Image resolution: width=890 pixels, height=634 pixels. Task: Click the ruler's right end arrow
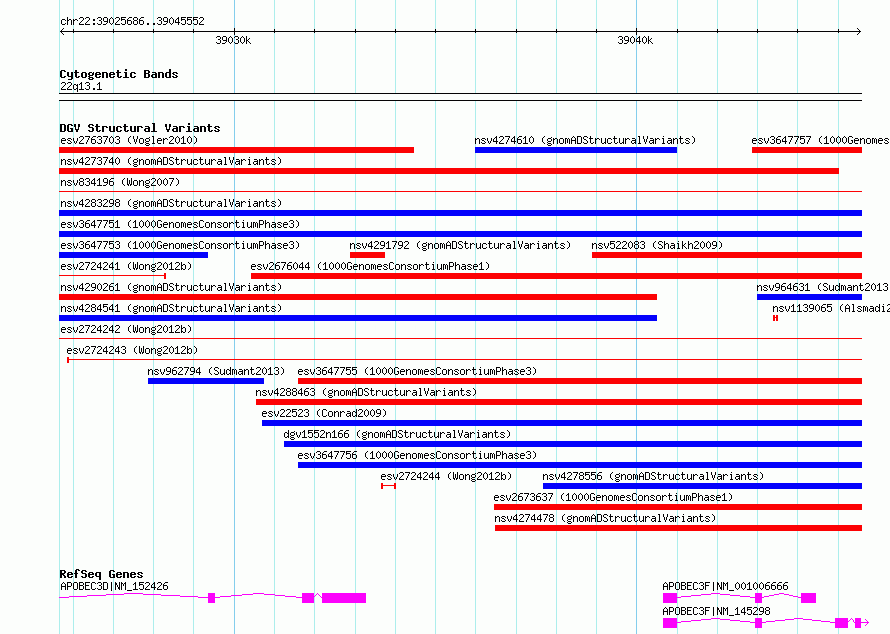point(859,31)
